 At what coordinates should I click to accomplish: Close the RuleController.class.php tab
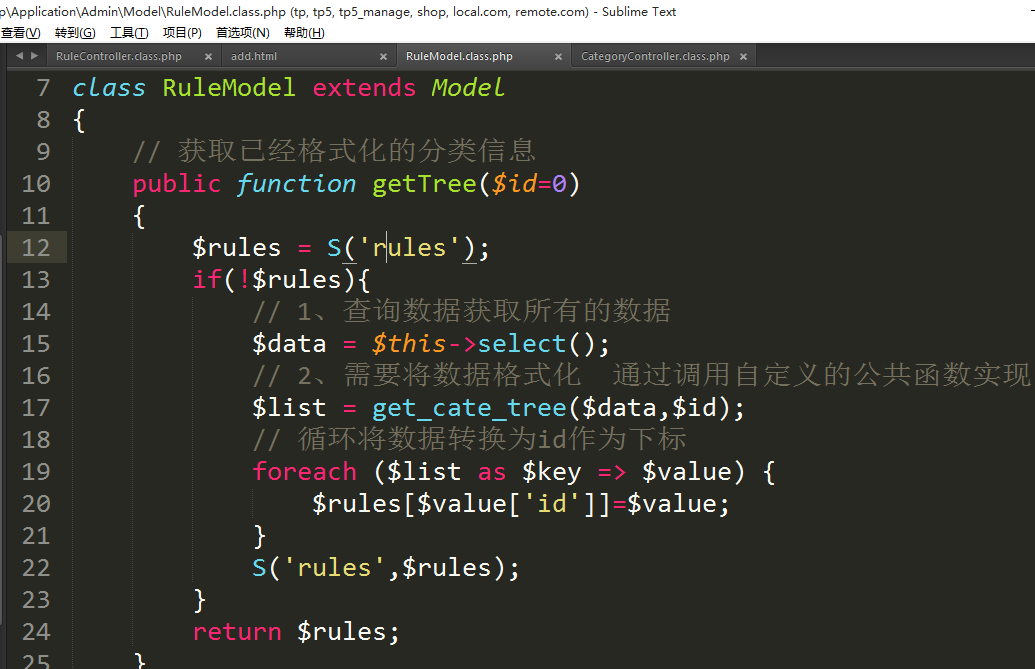point(208,57)
